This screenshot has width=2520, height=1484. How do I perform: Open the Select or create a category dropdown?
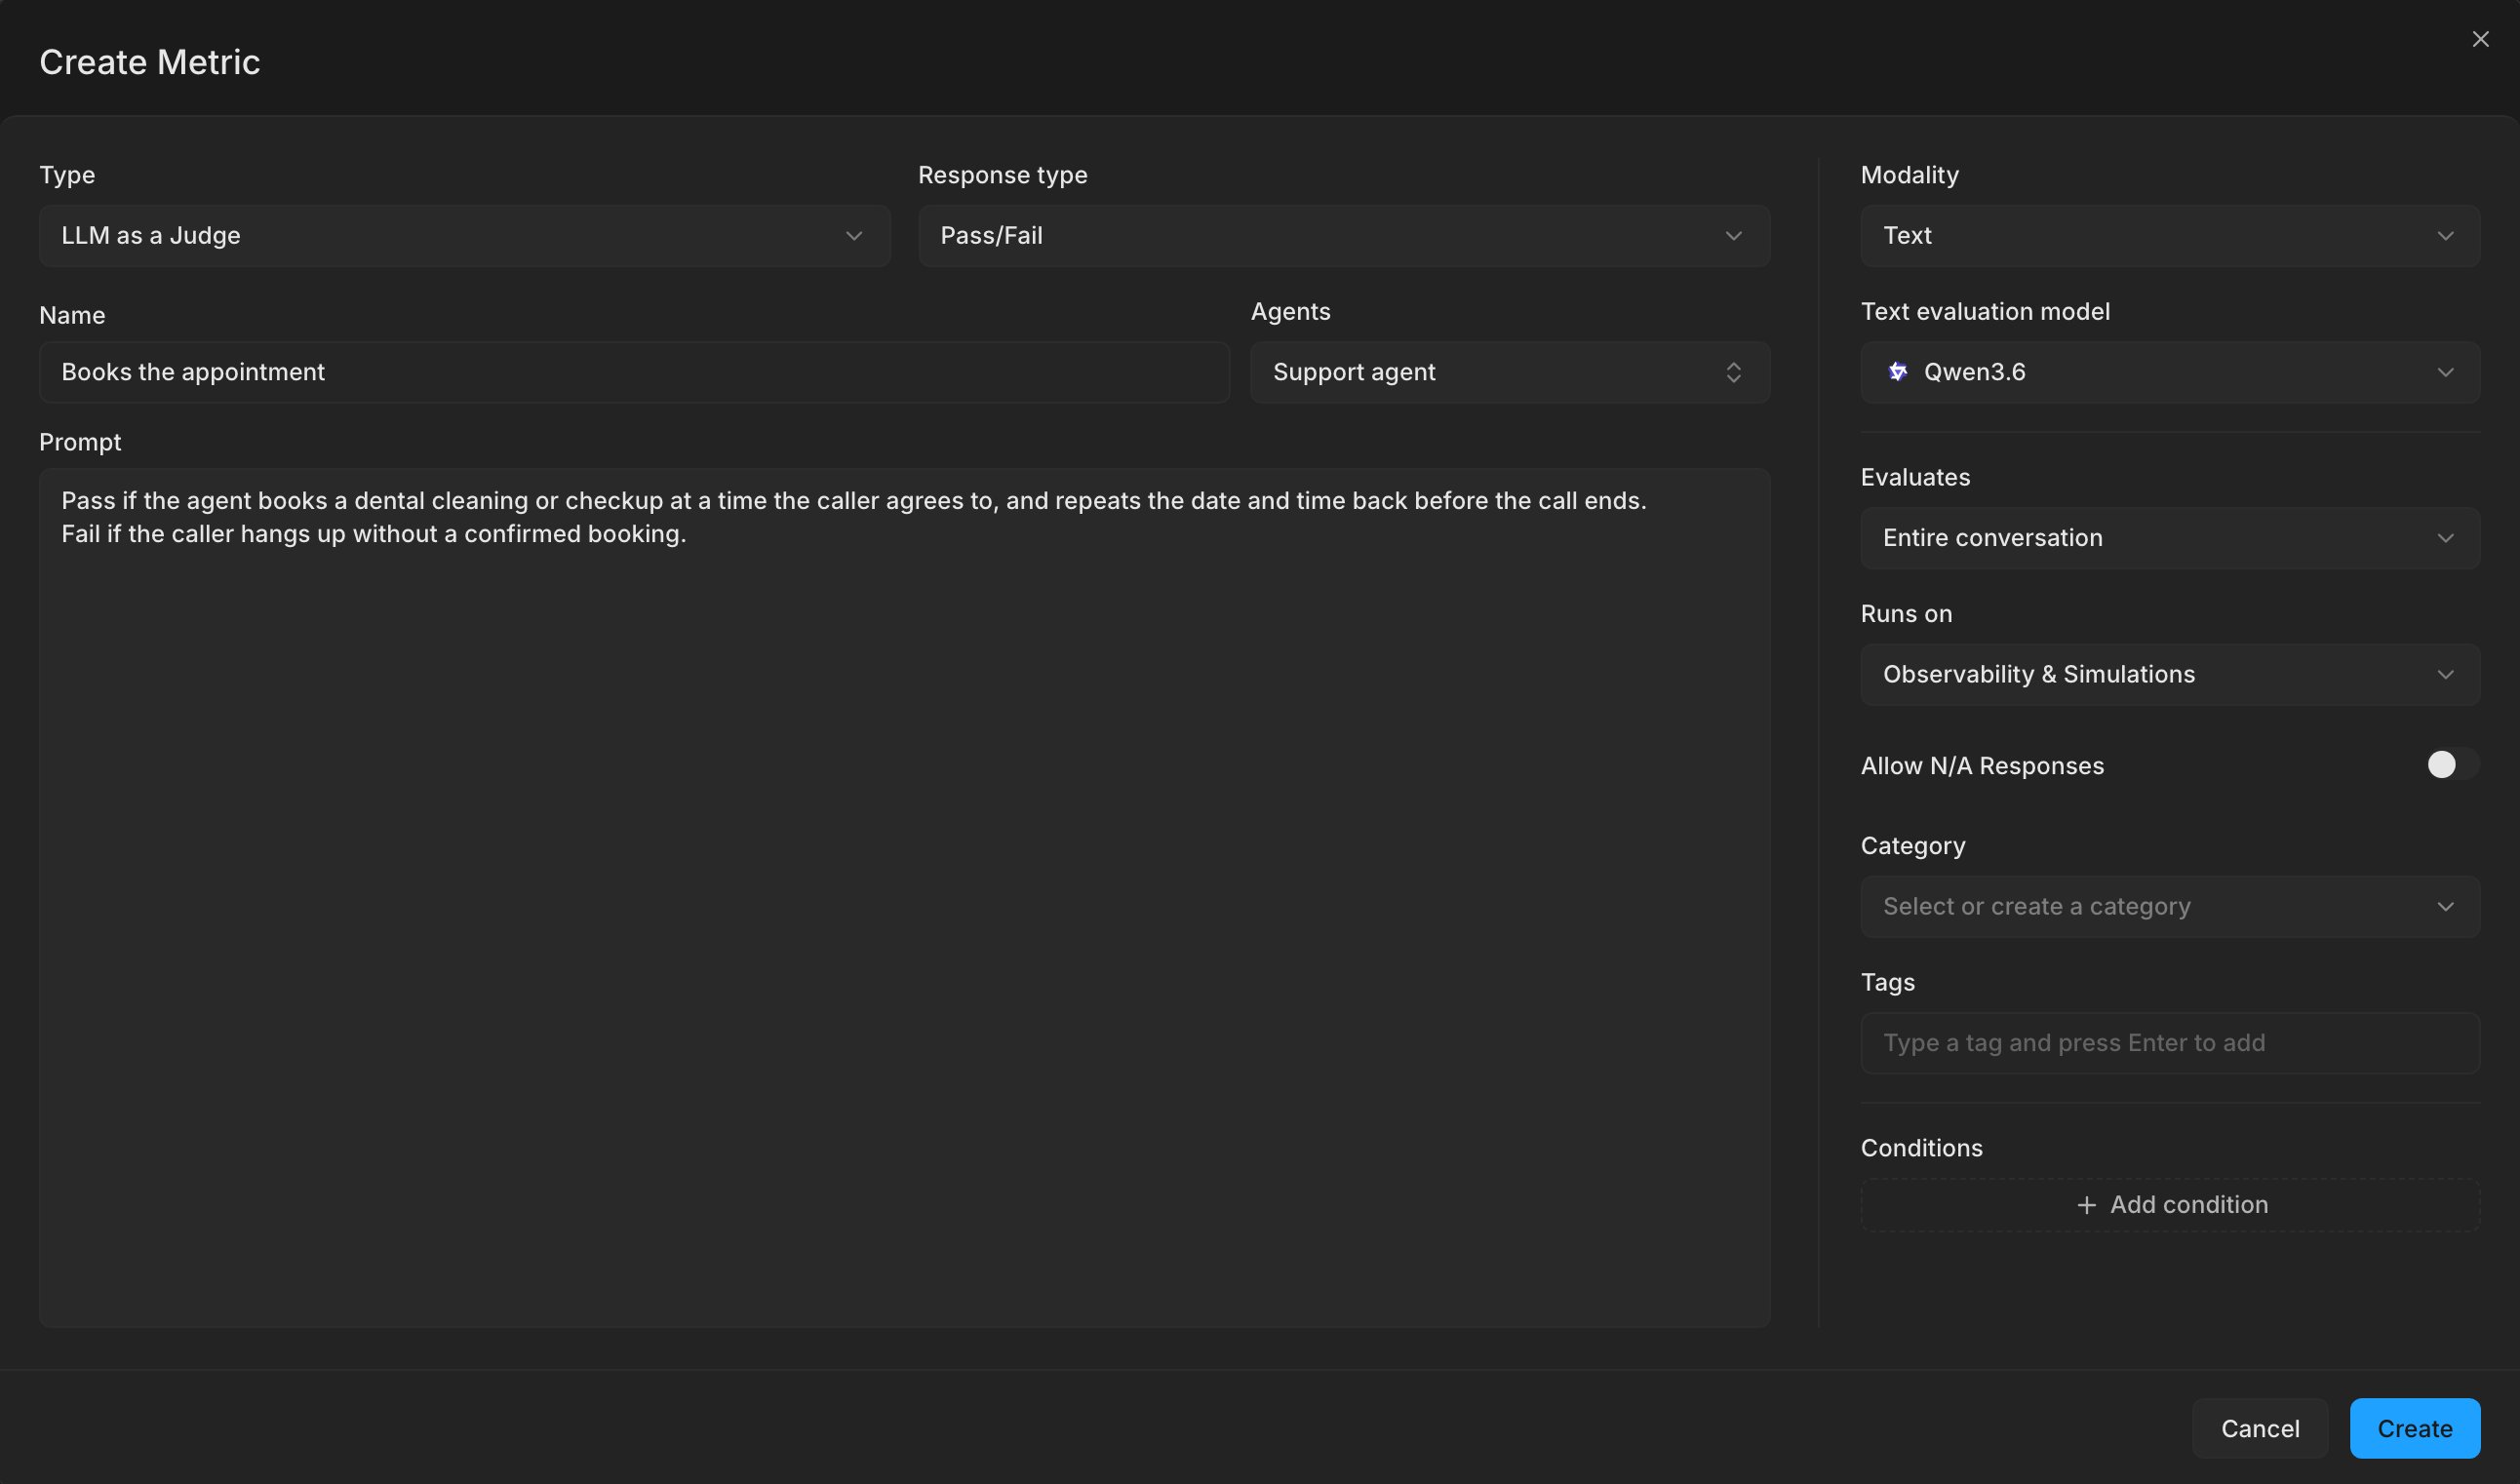2170,907
